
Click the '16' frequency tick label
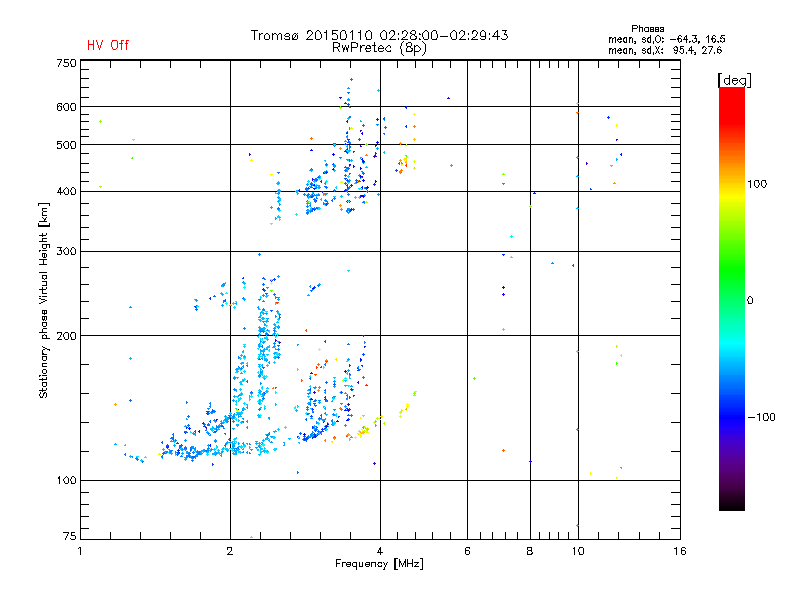[680, 551]
